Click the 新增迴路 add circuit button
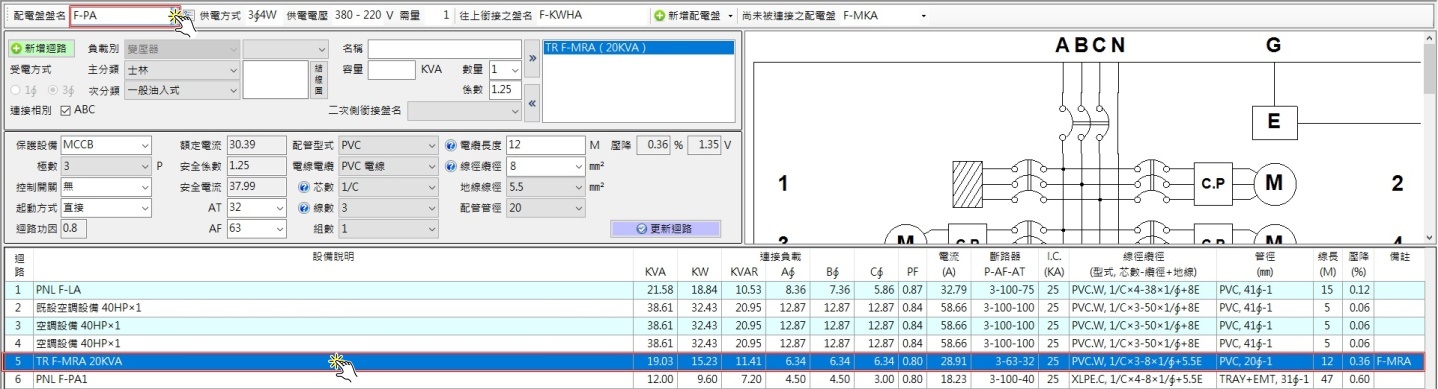 41,49
